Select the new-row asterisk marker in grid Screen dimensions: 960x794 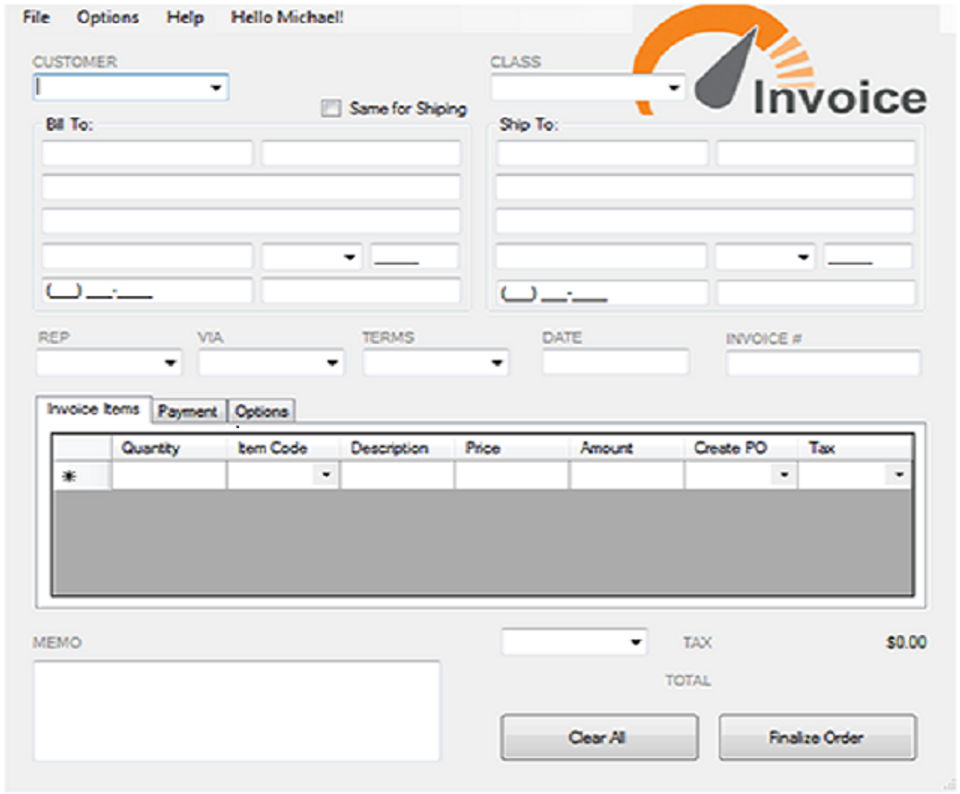[x=69, y=476]
